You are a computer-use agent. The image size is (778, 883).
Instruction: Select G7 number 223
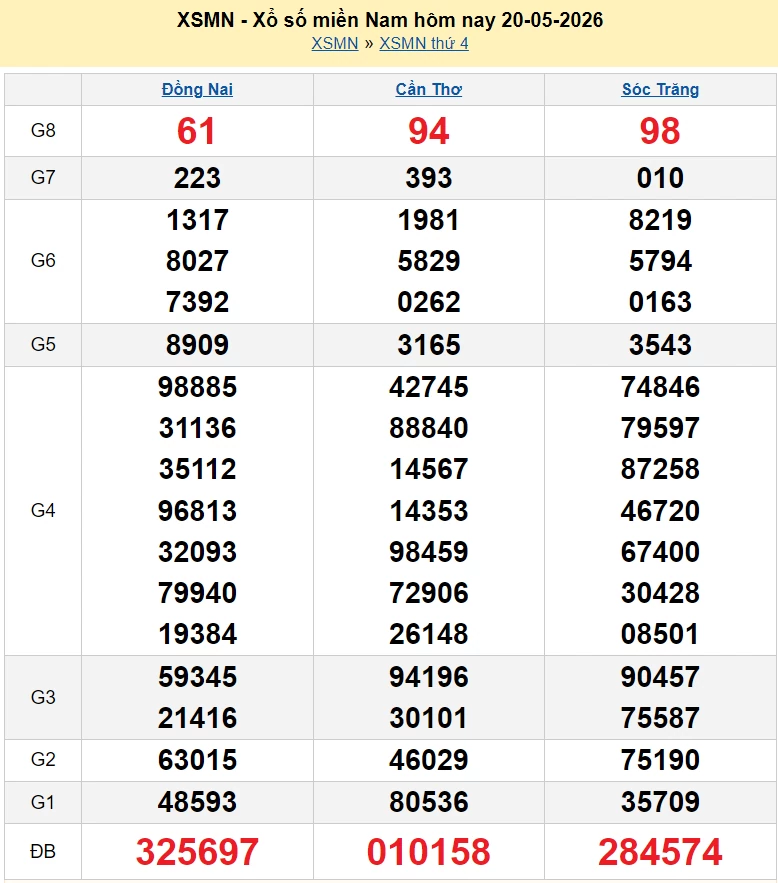tap(197, 178)
